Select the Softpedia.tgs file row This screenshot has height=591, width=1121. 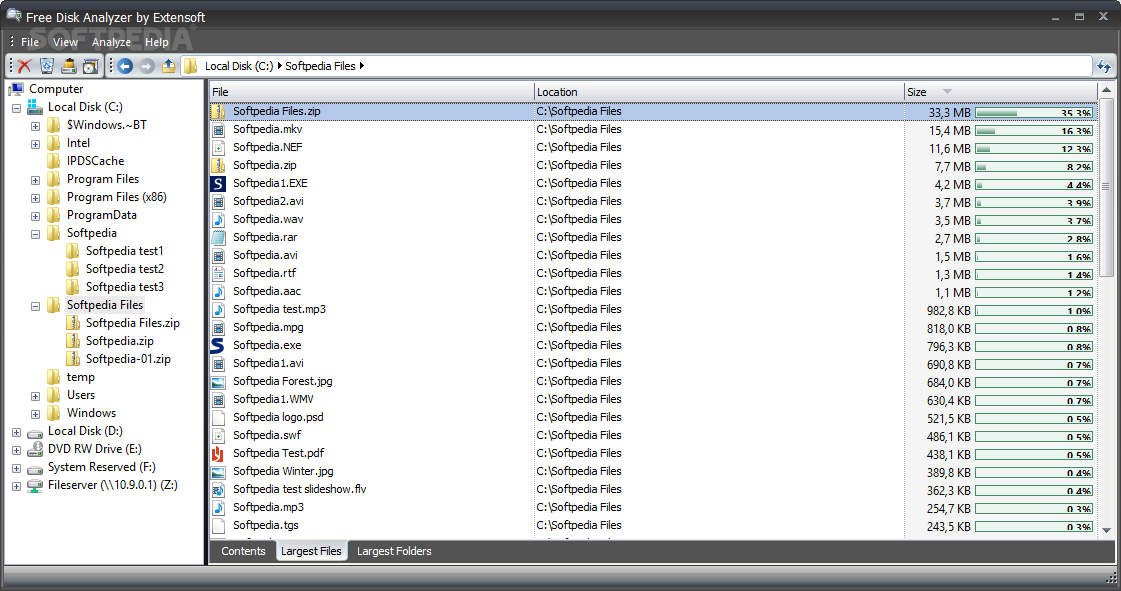[653, 525]
